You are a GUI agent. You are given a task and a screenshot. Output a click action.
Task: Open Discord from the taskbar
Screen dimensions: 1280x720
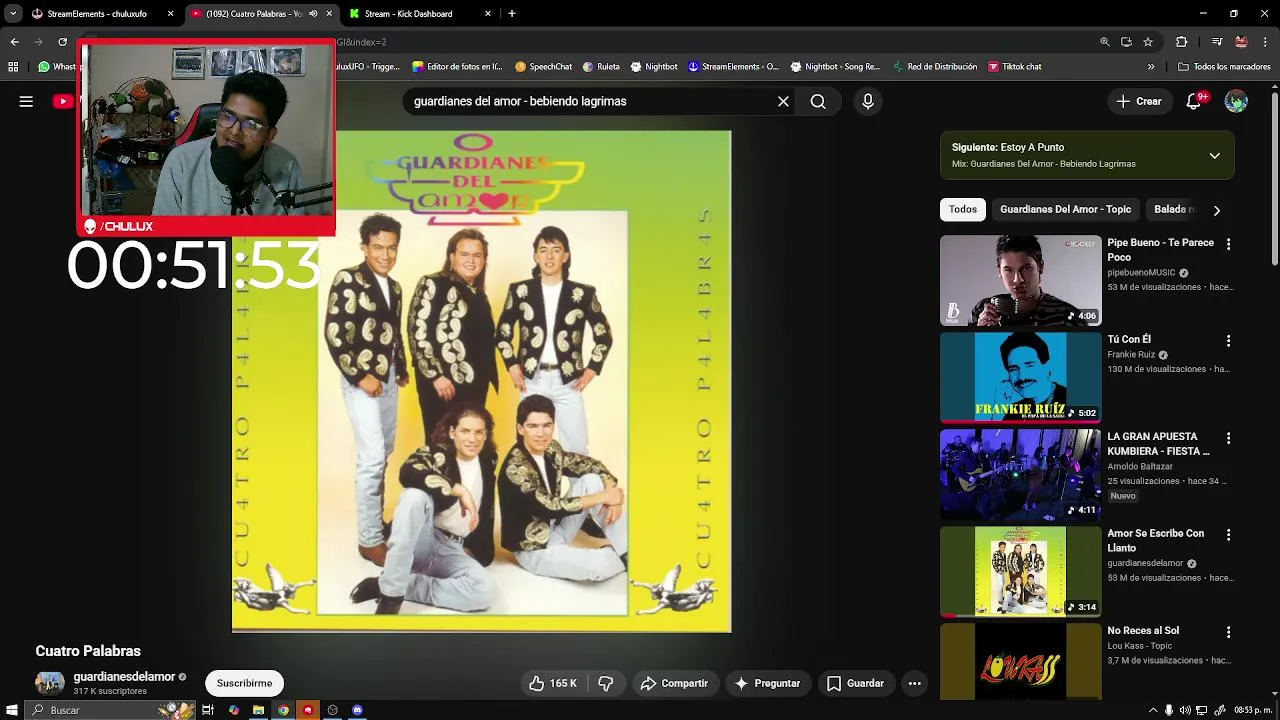click(357, 710)
